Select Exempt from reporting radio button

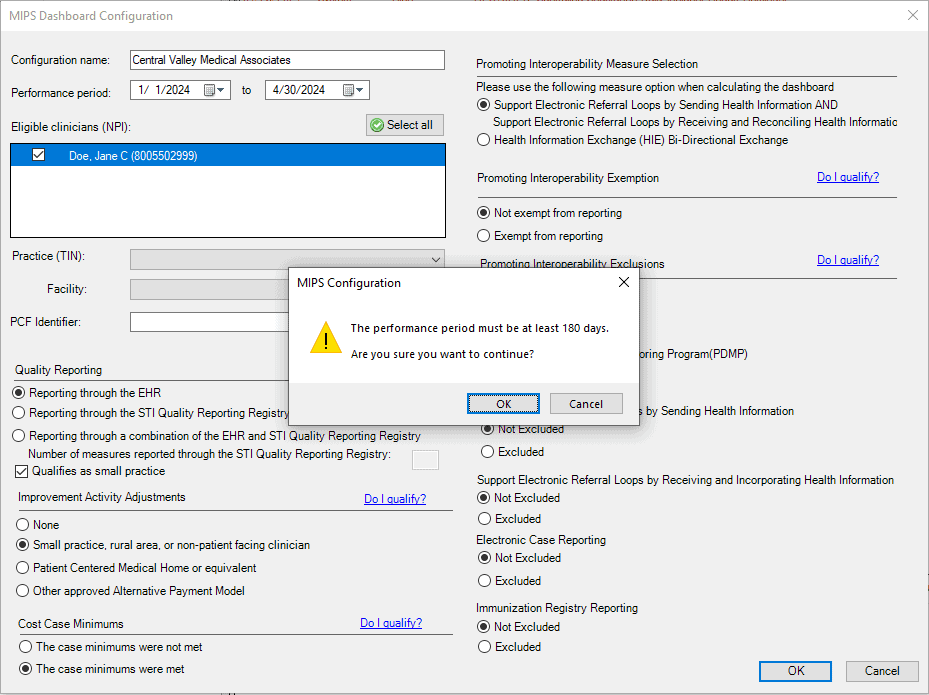pos(484,236)
